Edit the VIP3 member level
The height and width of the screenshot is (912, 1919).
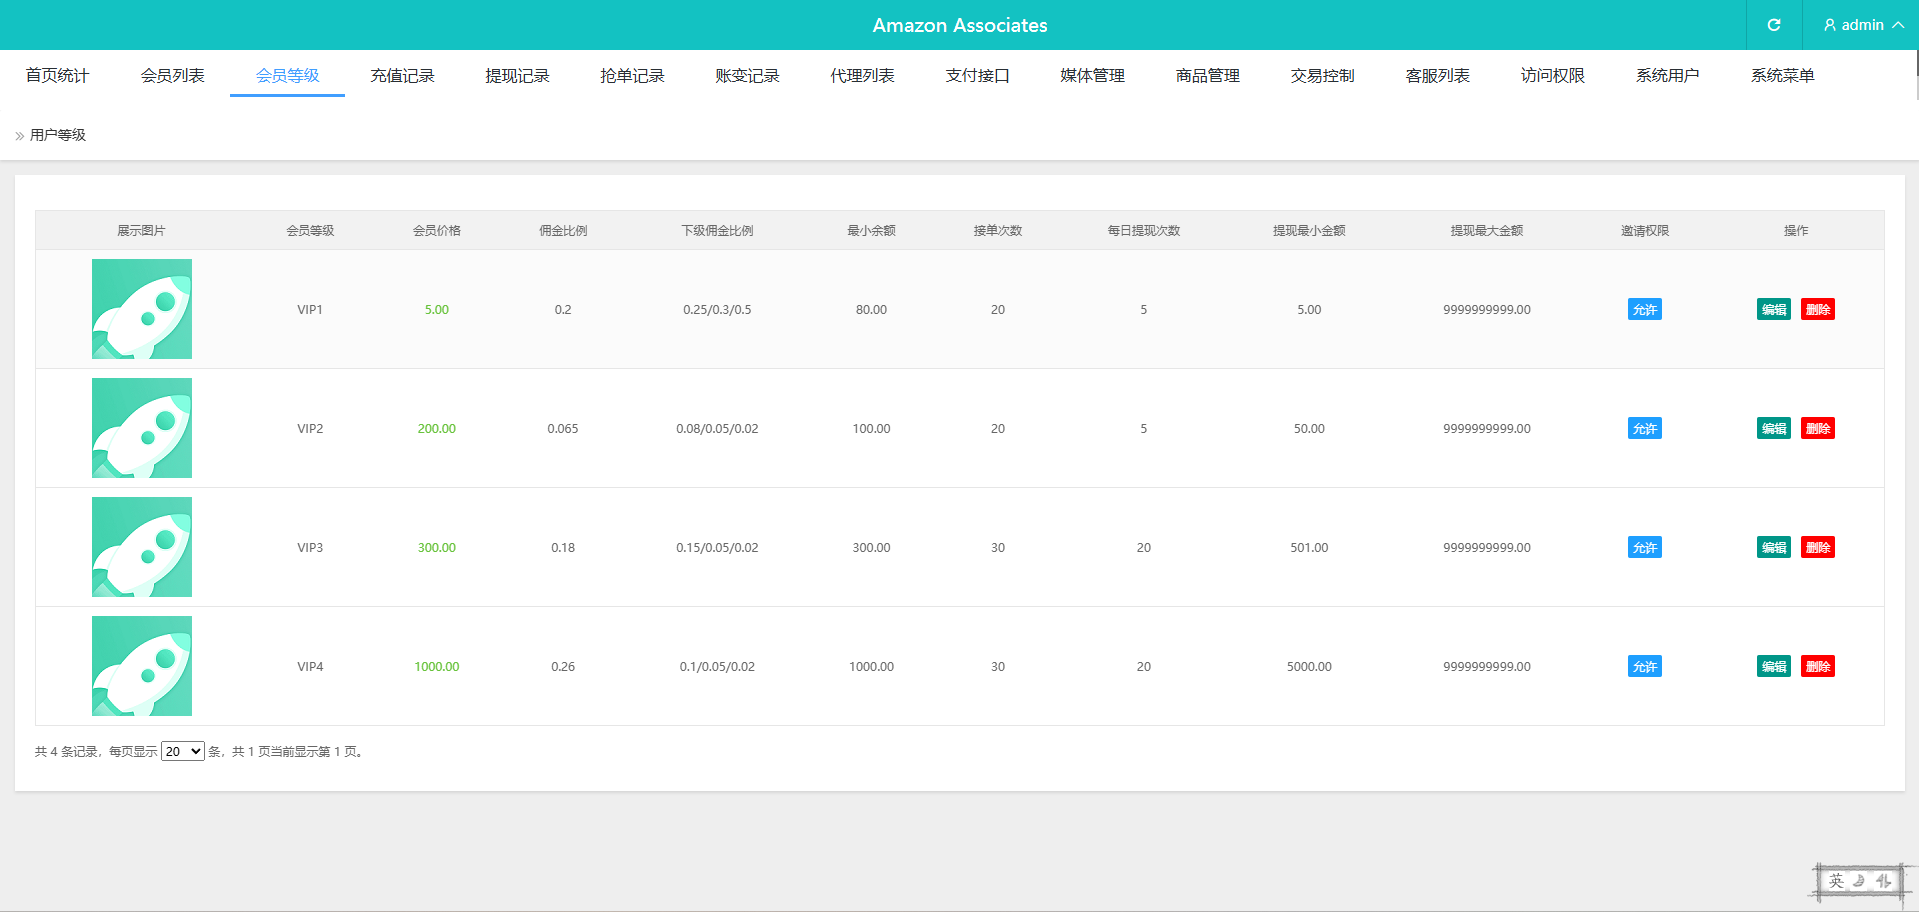click(x=1773, y=548)
